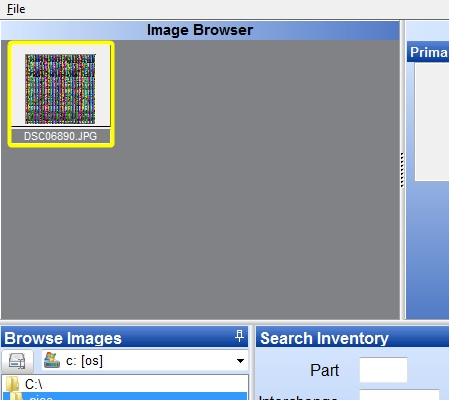Click the Browse Images panel header

125,337
